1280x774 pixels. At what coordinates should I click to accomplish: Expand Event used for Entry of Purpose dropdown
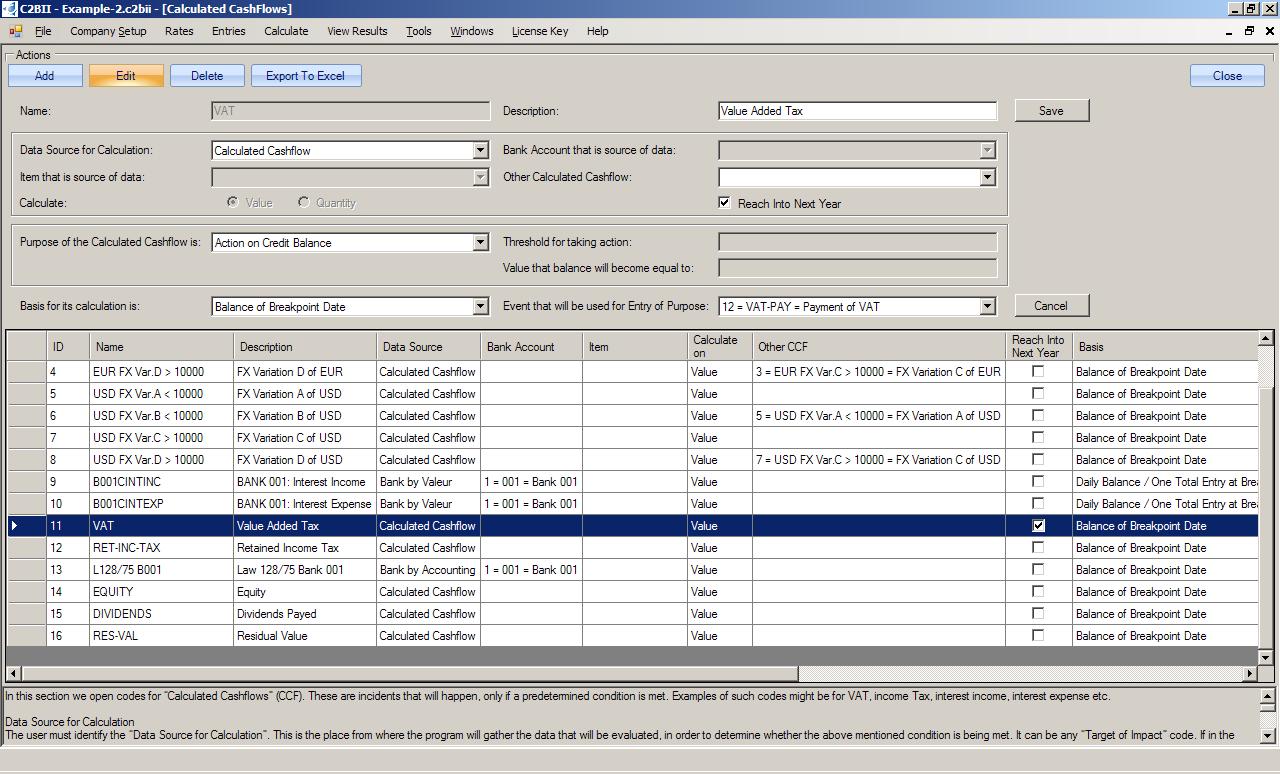pos(987,307)
